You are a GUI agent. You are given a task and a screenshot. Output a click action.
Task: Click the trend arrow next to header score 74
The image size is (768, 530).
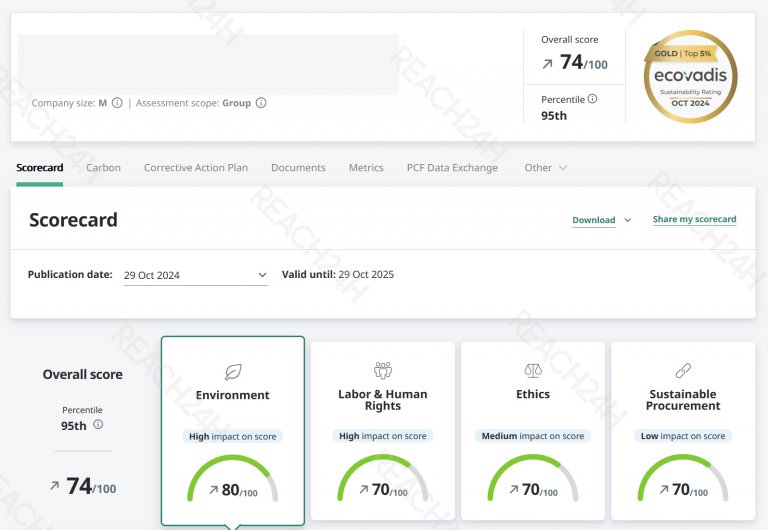pos(548,64)
